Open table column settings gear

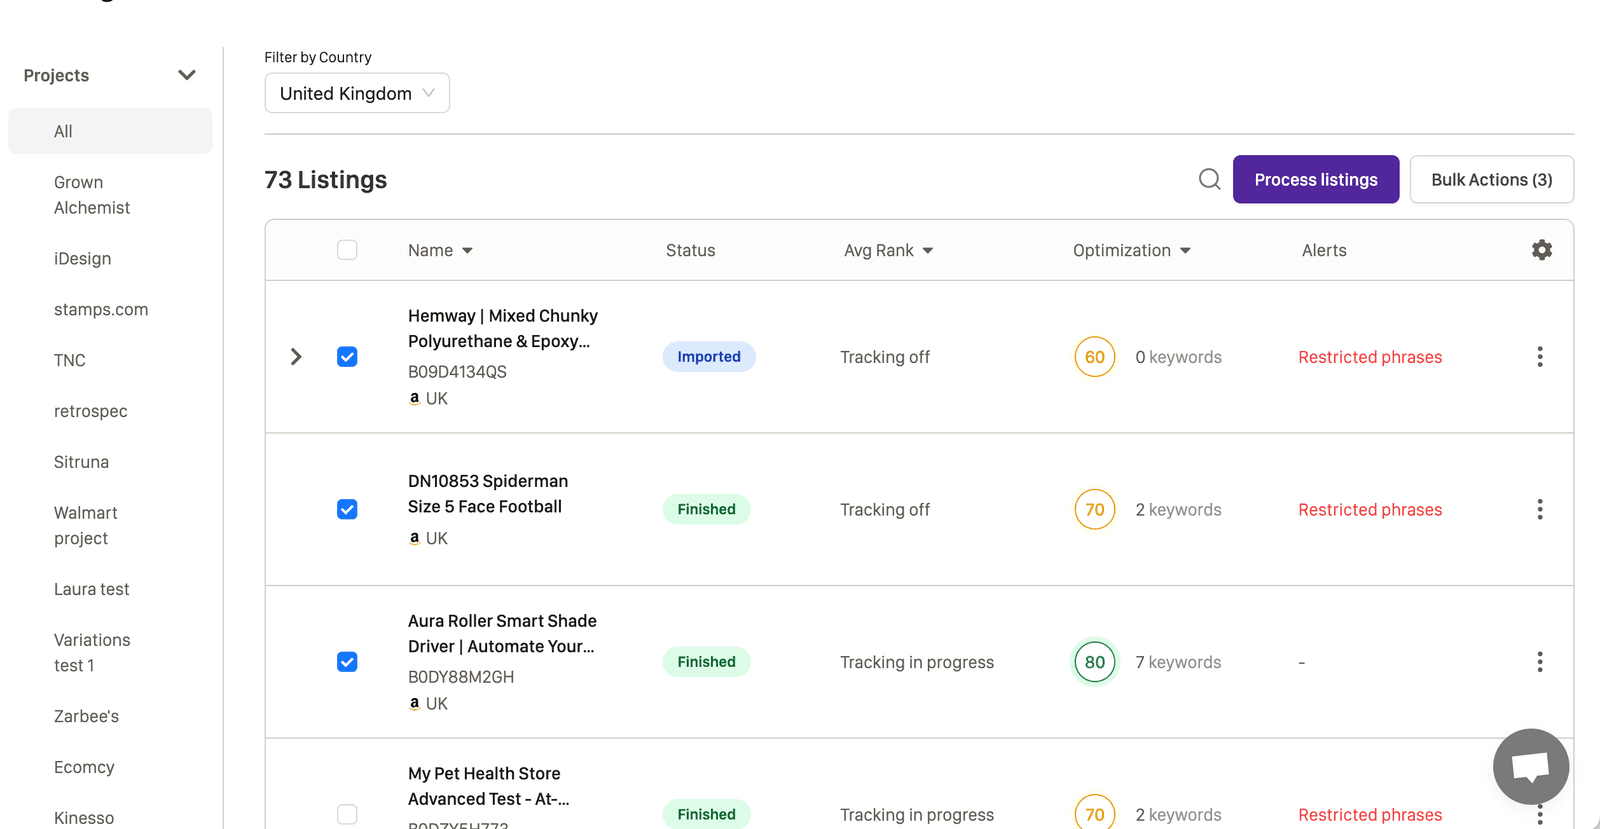point(1541,250)
